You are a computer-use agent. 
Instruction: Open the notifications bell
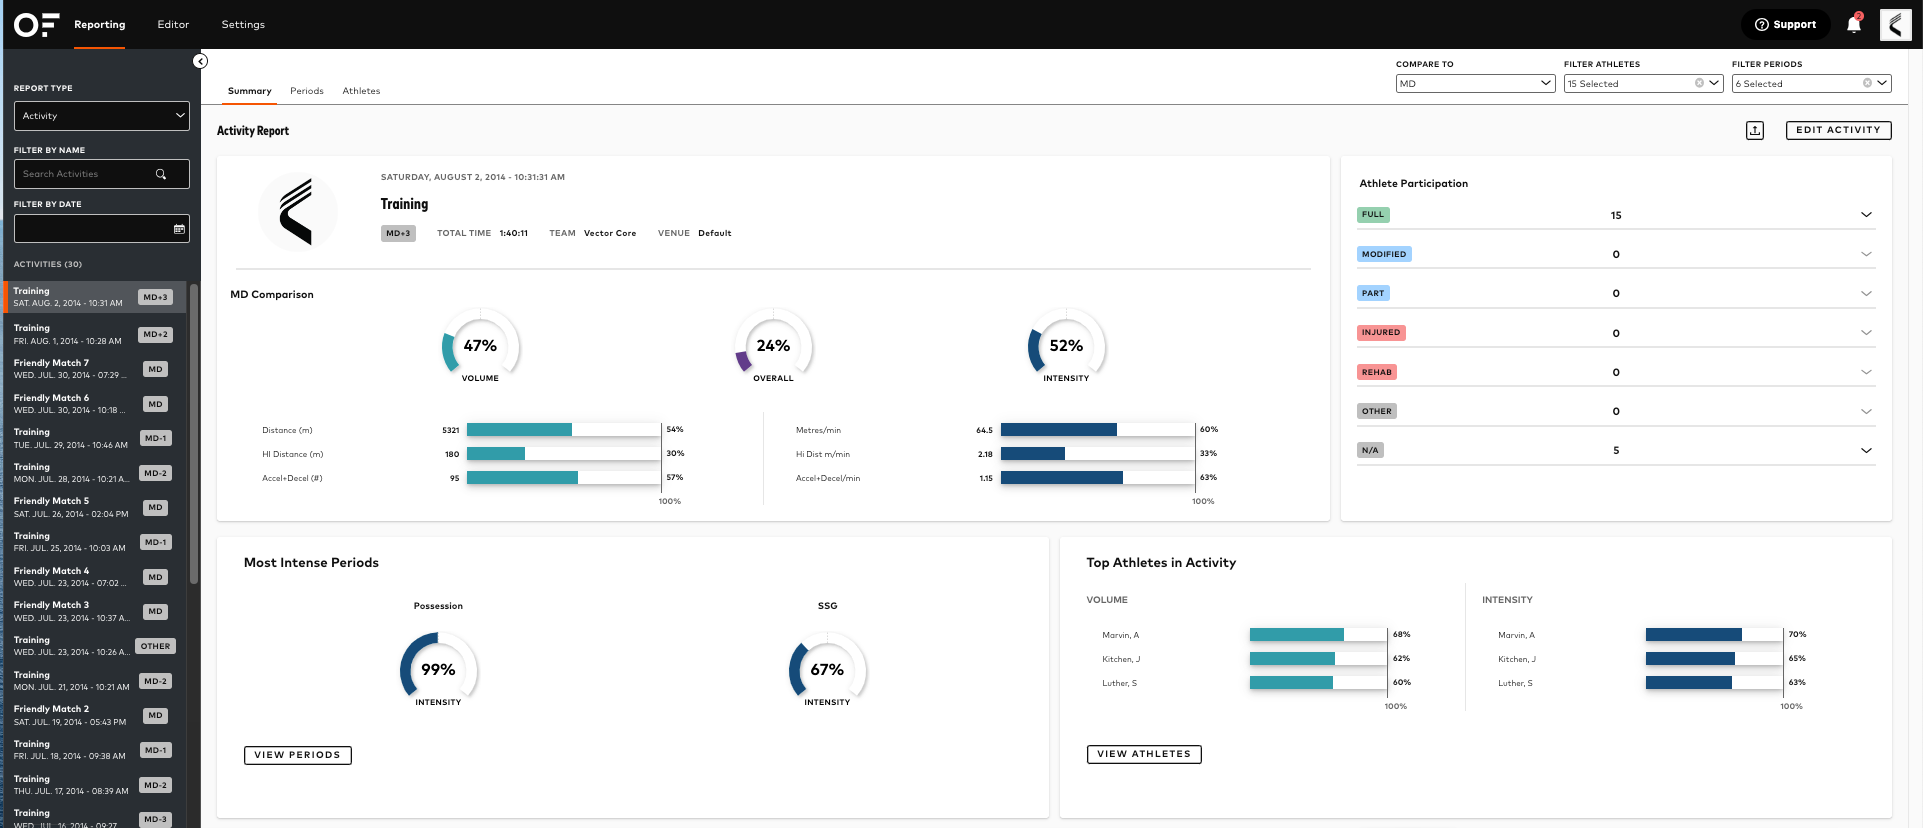click(1853, 25)
